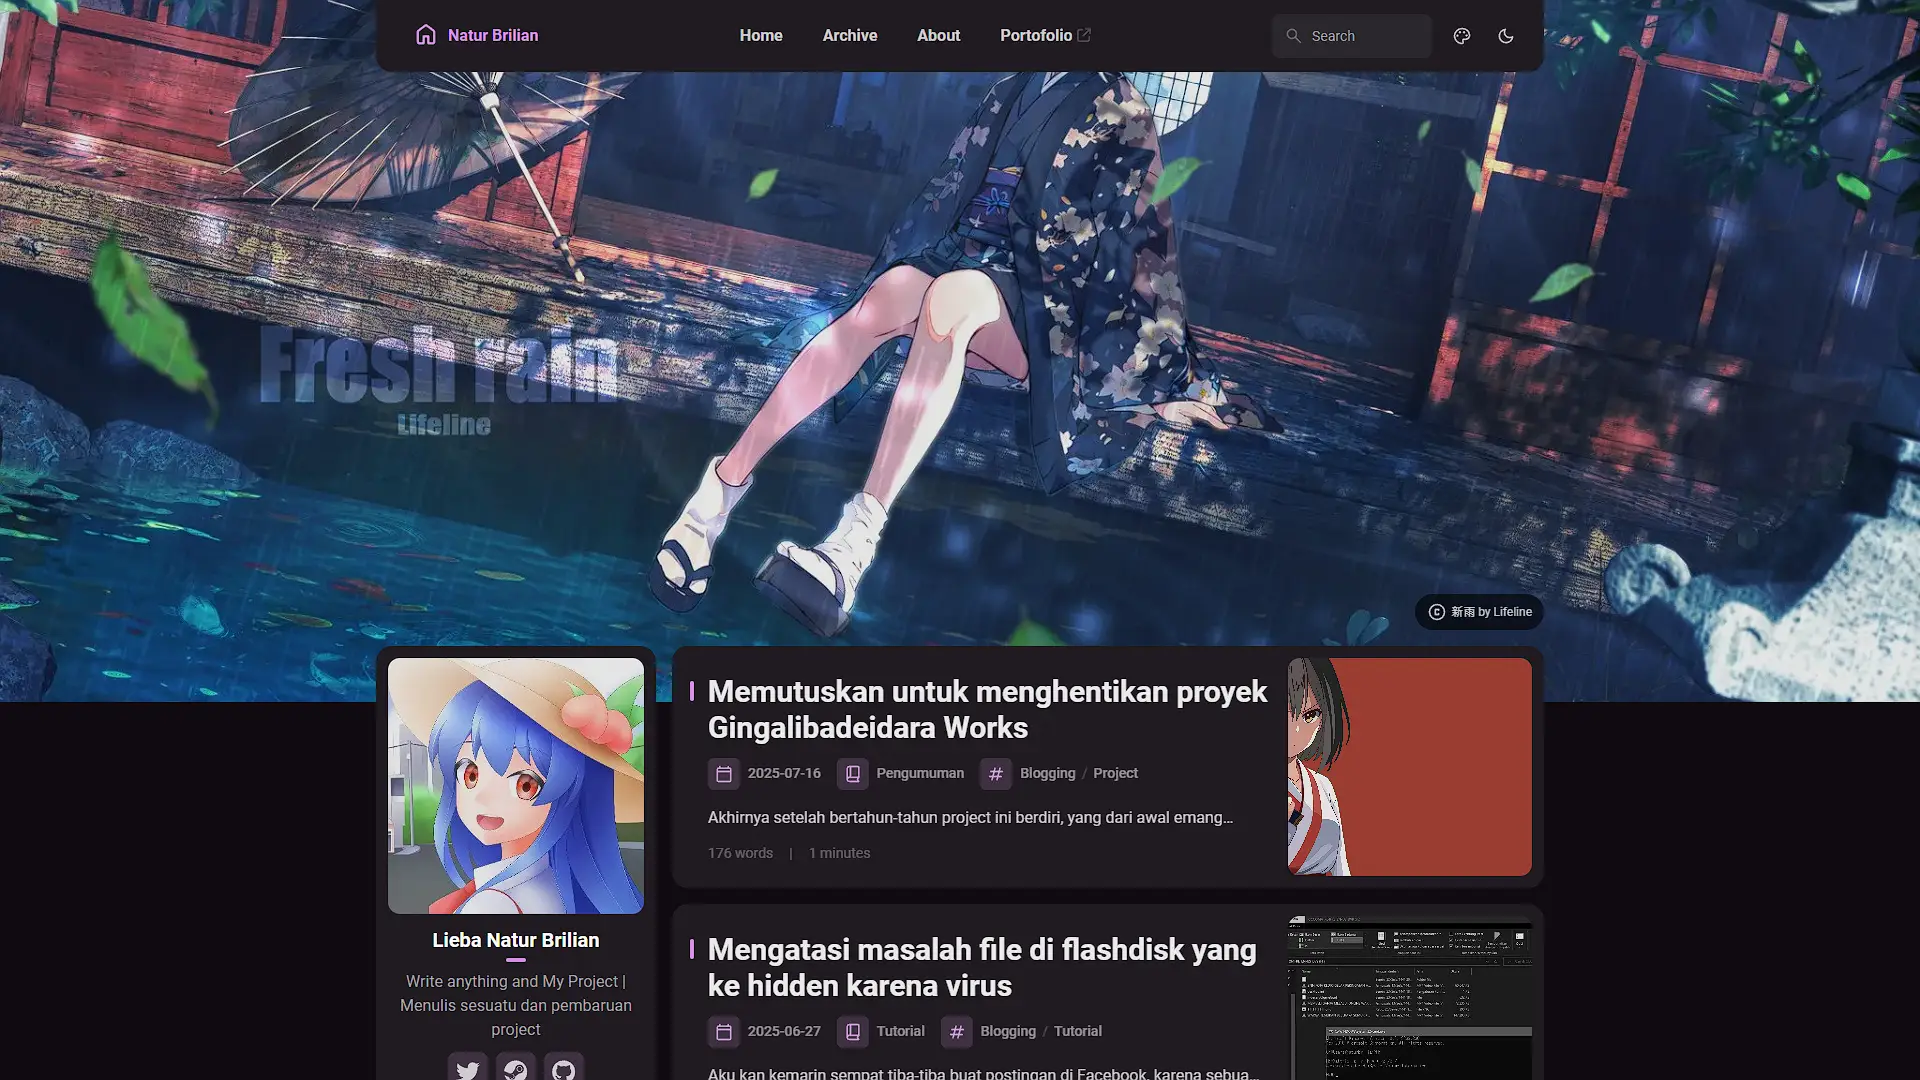Open the red shrine maiden post thumbnail
This screenshot has width=1920, height=1080.
[x=1410, y=767]
